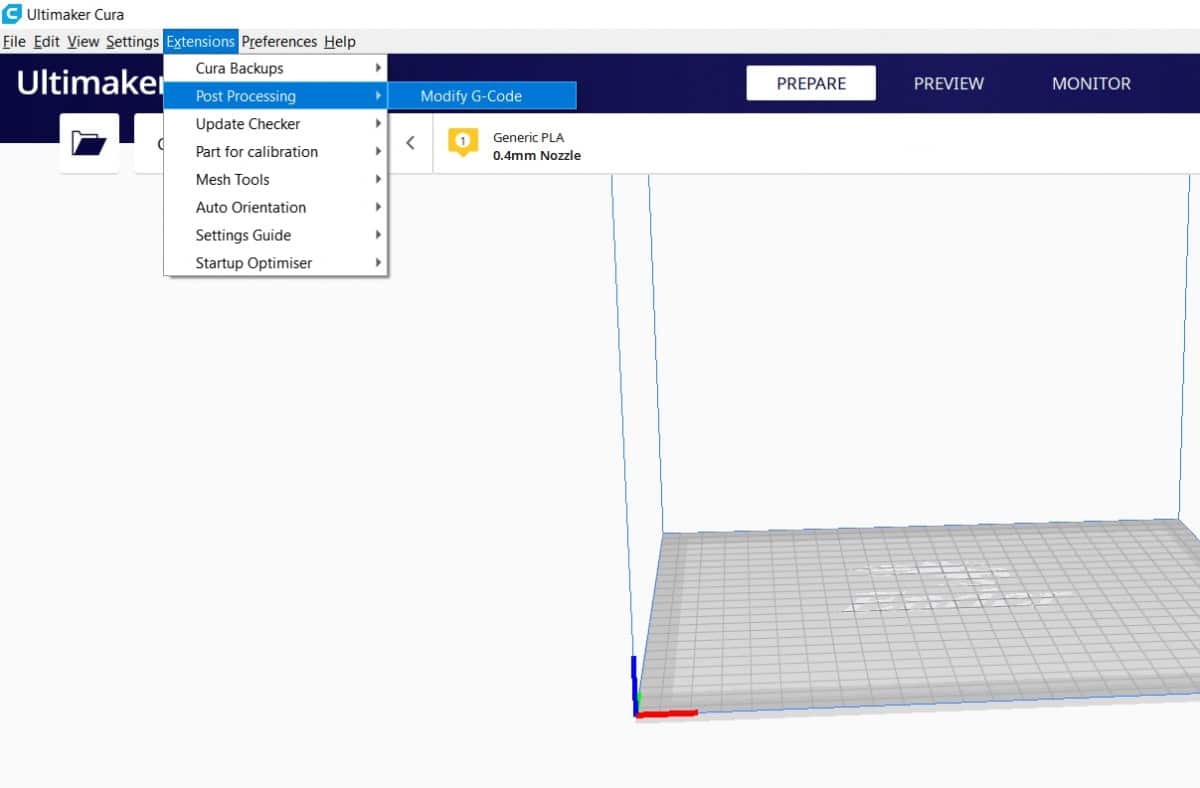
Task: Expand Update Checker submenu
Action: coord(276,124)
